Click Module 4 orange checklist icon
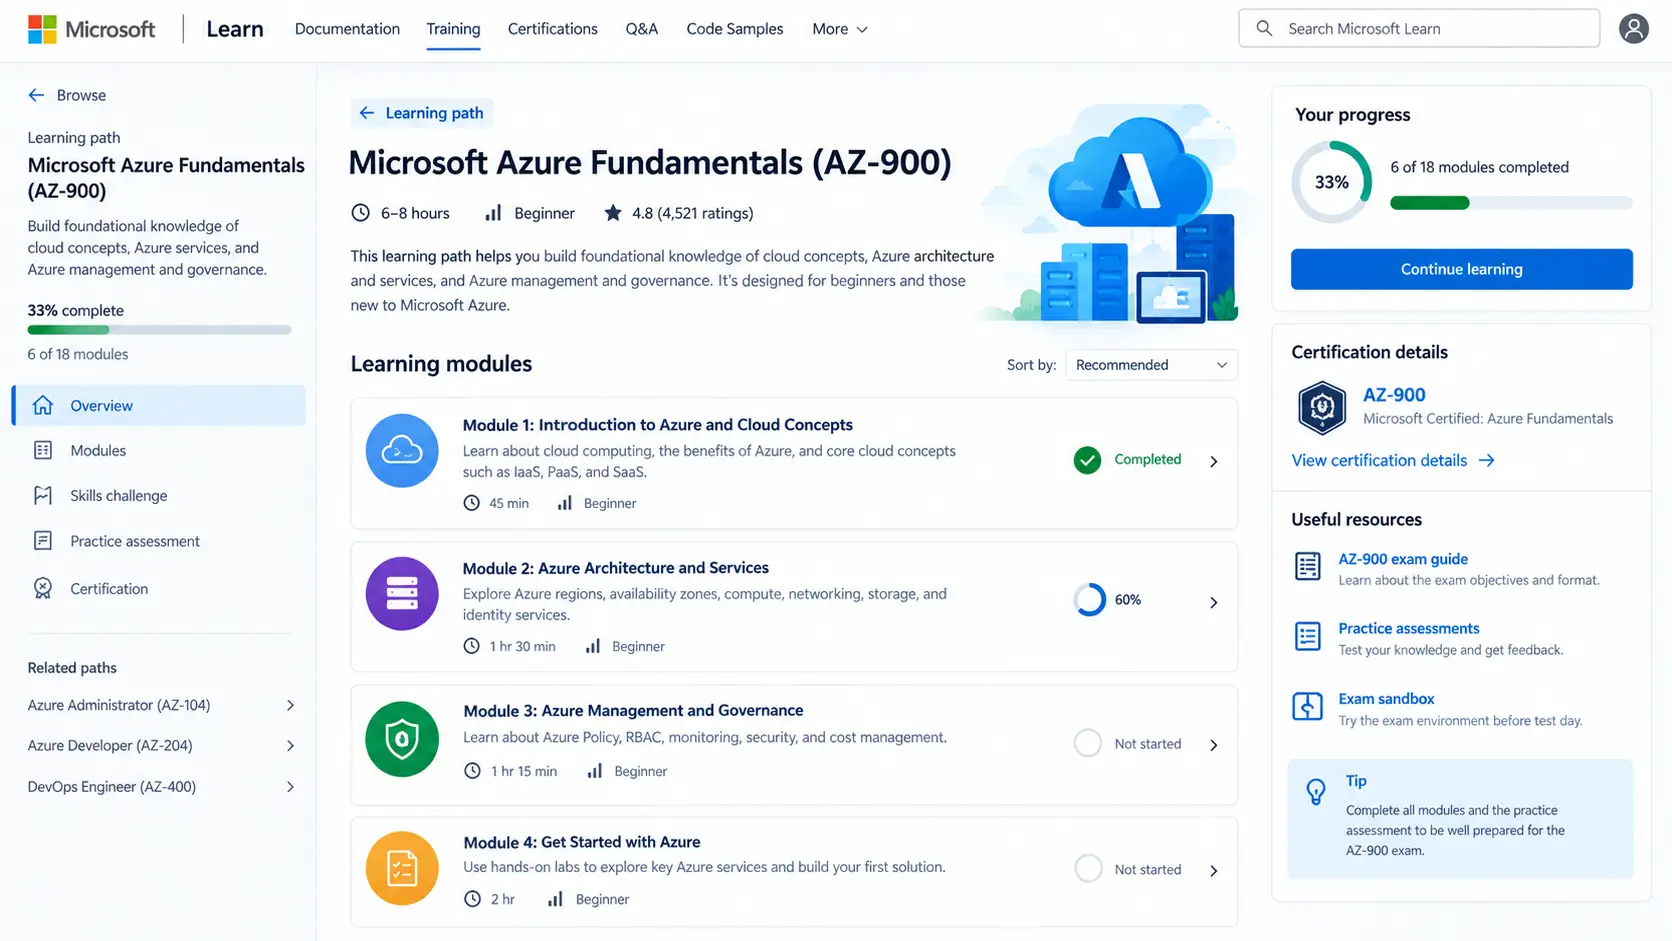Viewport: 1672px width, 941px height. coord(402,868)
